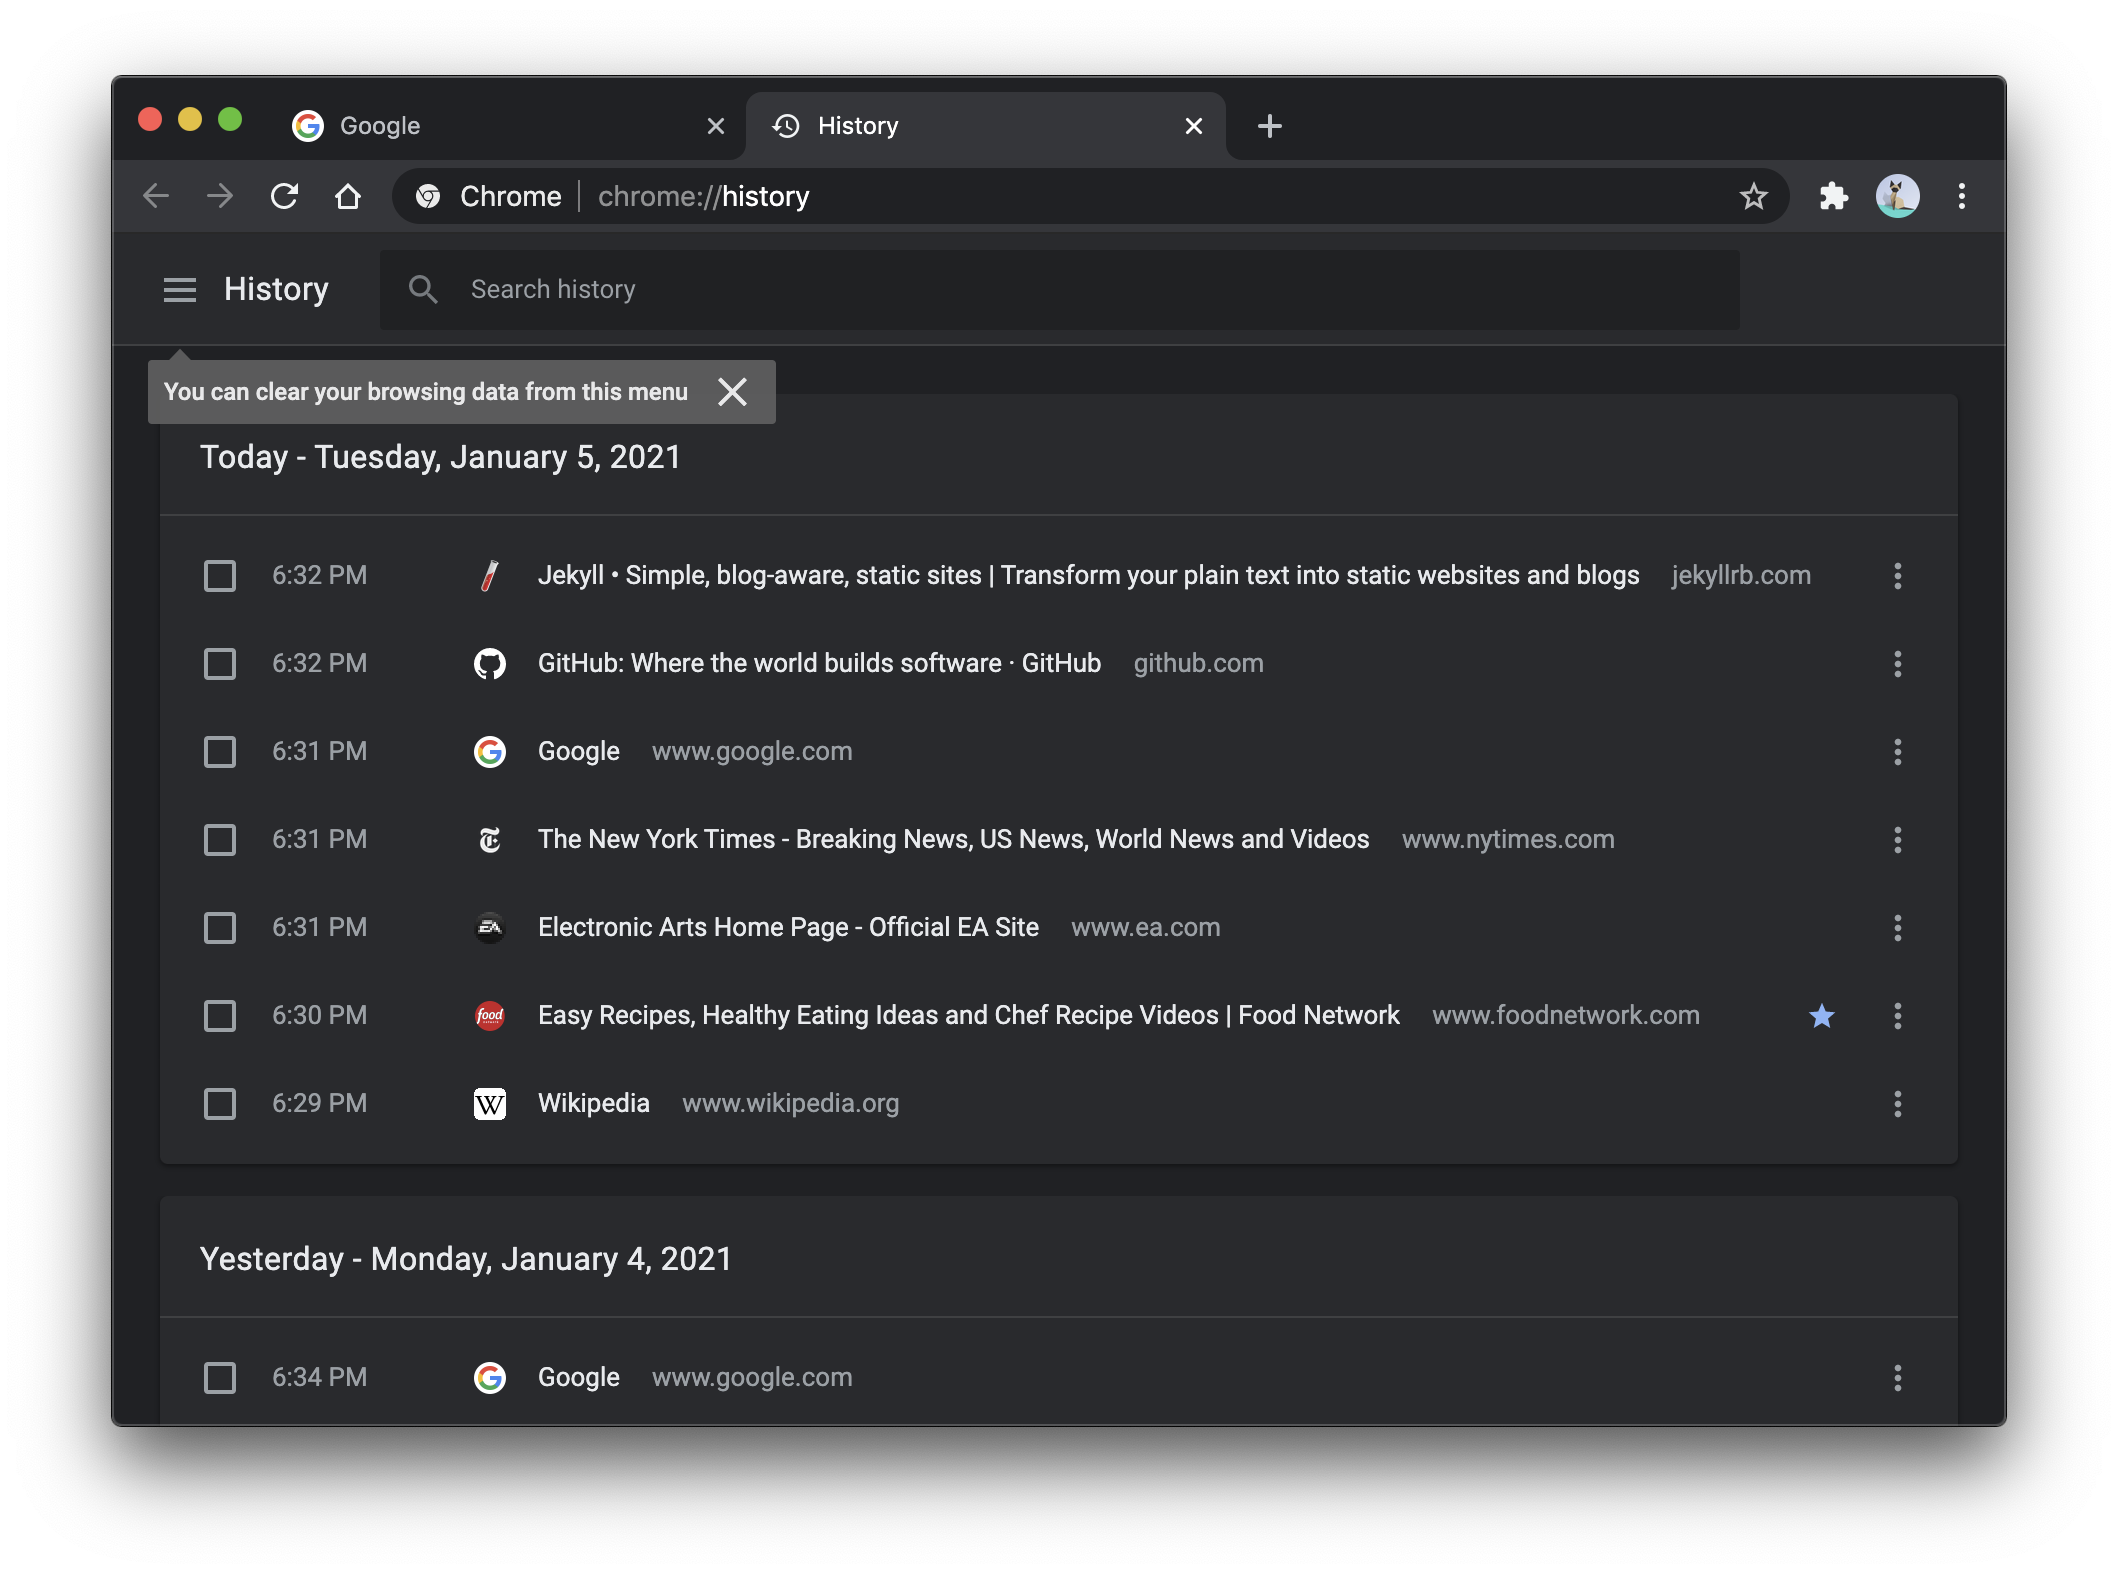Screen dimensions: 2118x1574
Task: Reload the current page
Action: pos(284,196)
